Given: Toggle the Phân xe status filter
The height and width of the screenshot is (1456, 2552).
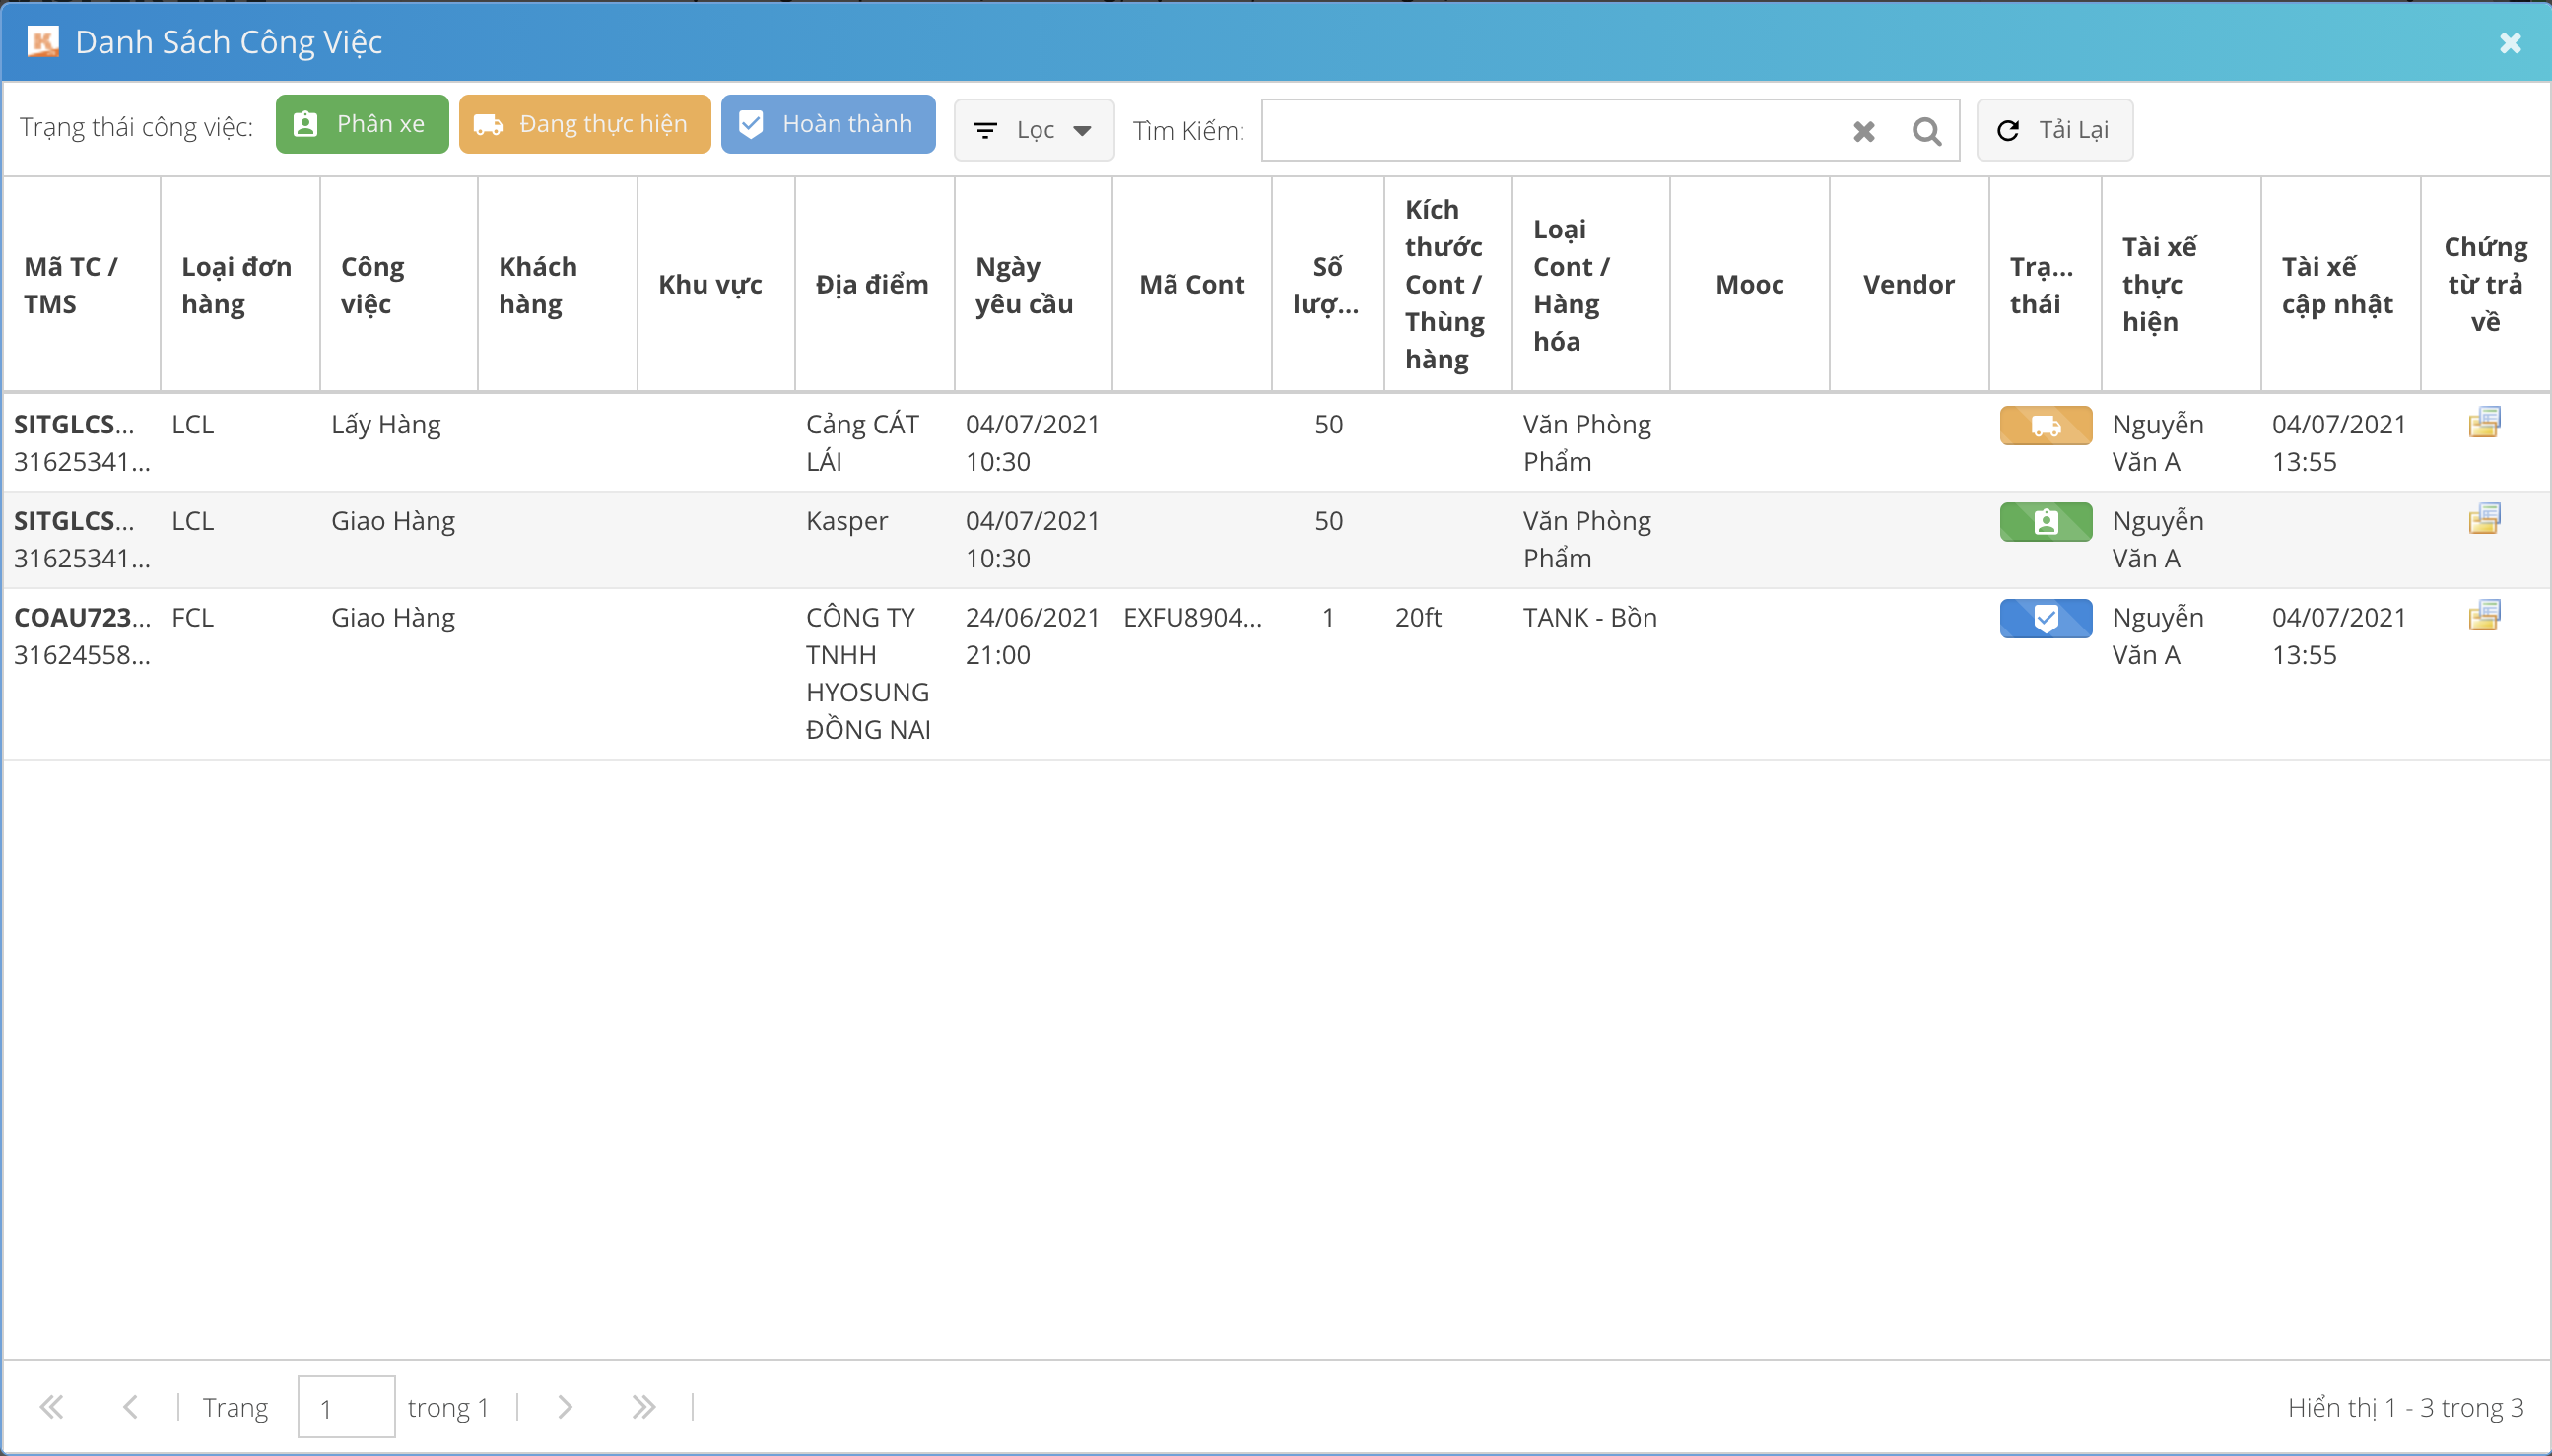Looking at the screenshot, I should [362, 124].
